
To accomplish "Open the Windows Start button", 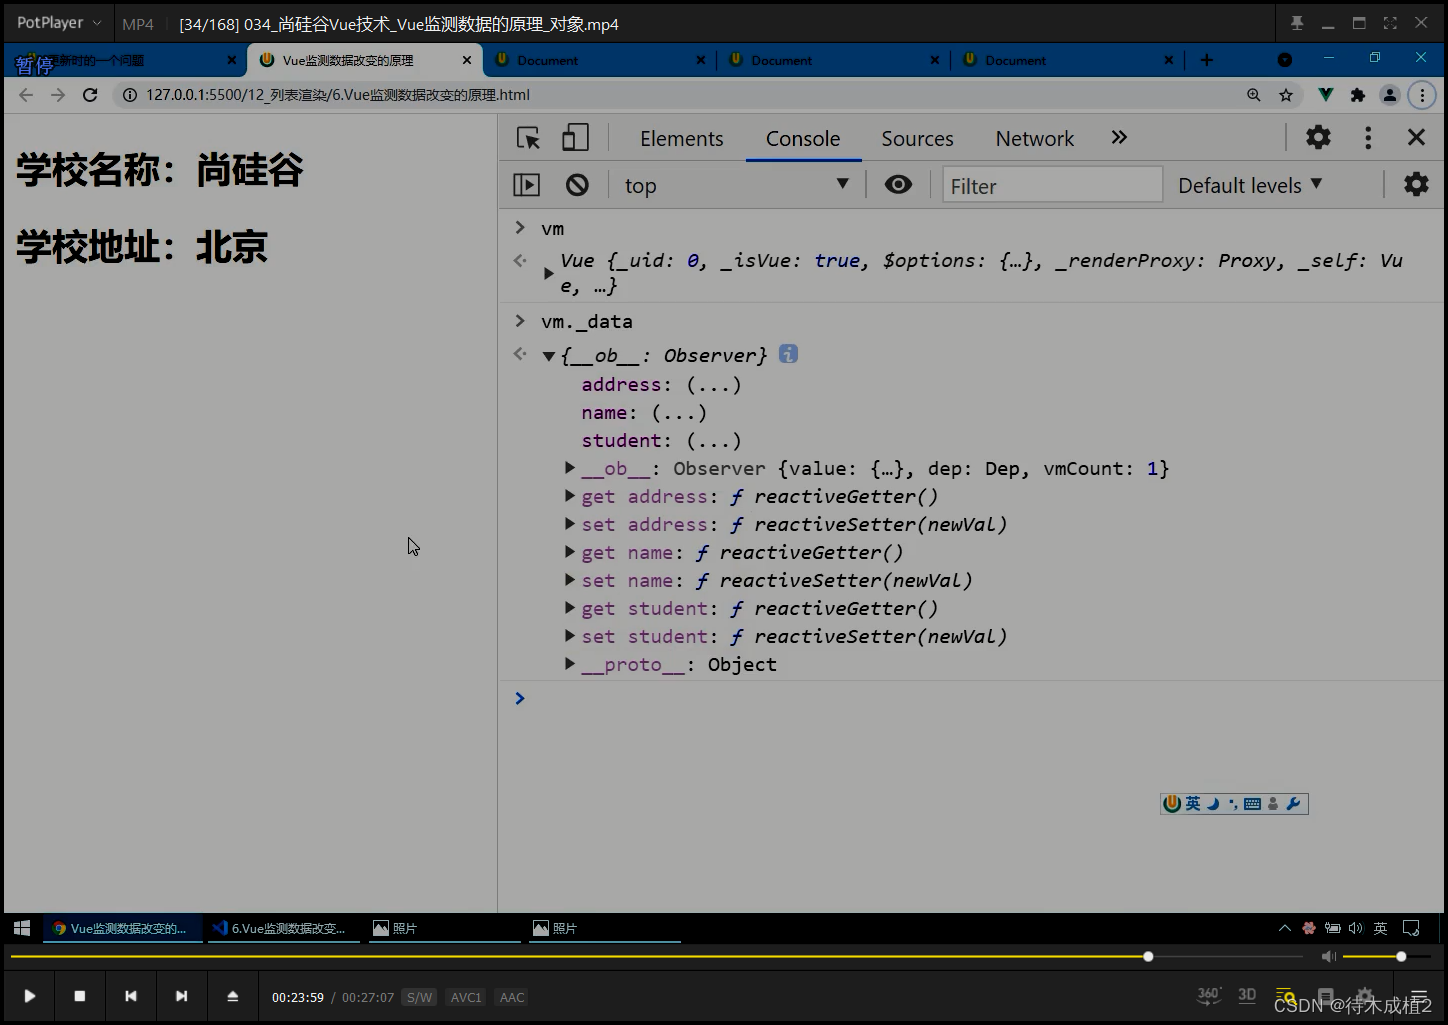I will click(21, 928).
